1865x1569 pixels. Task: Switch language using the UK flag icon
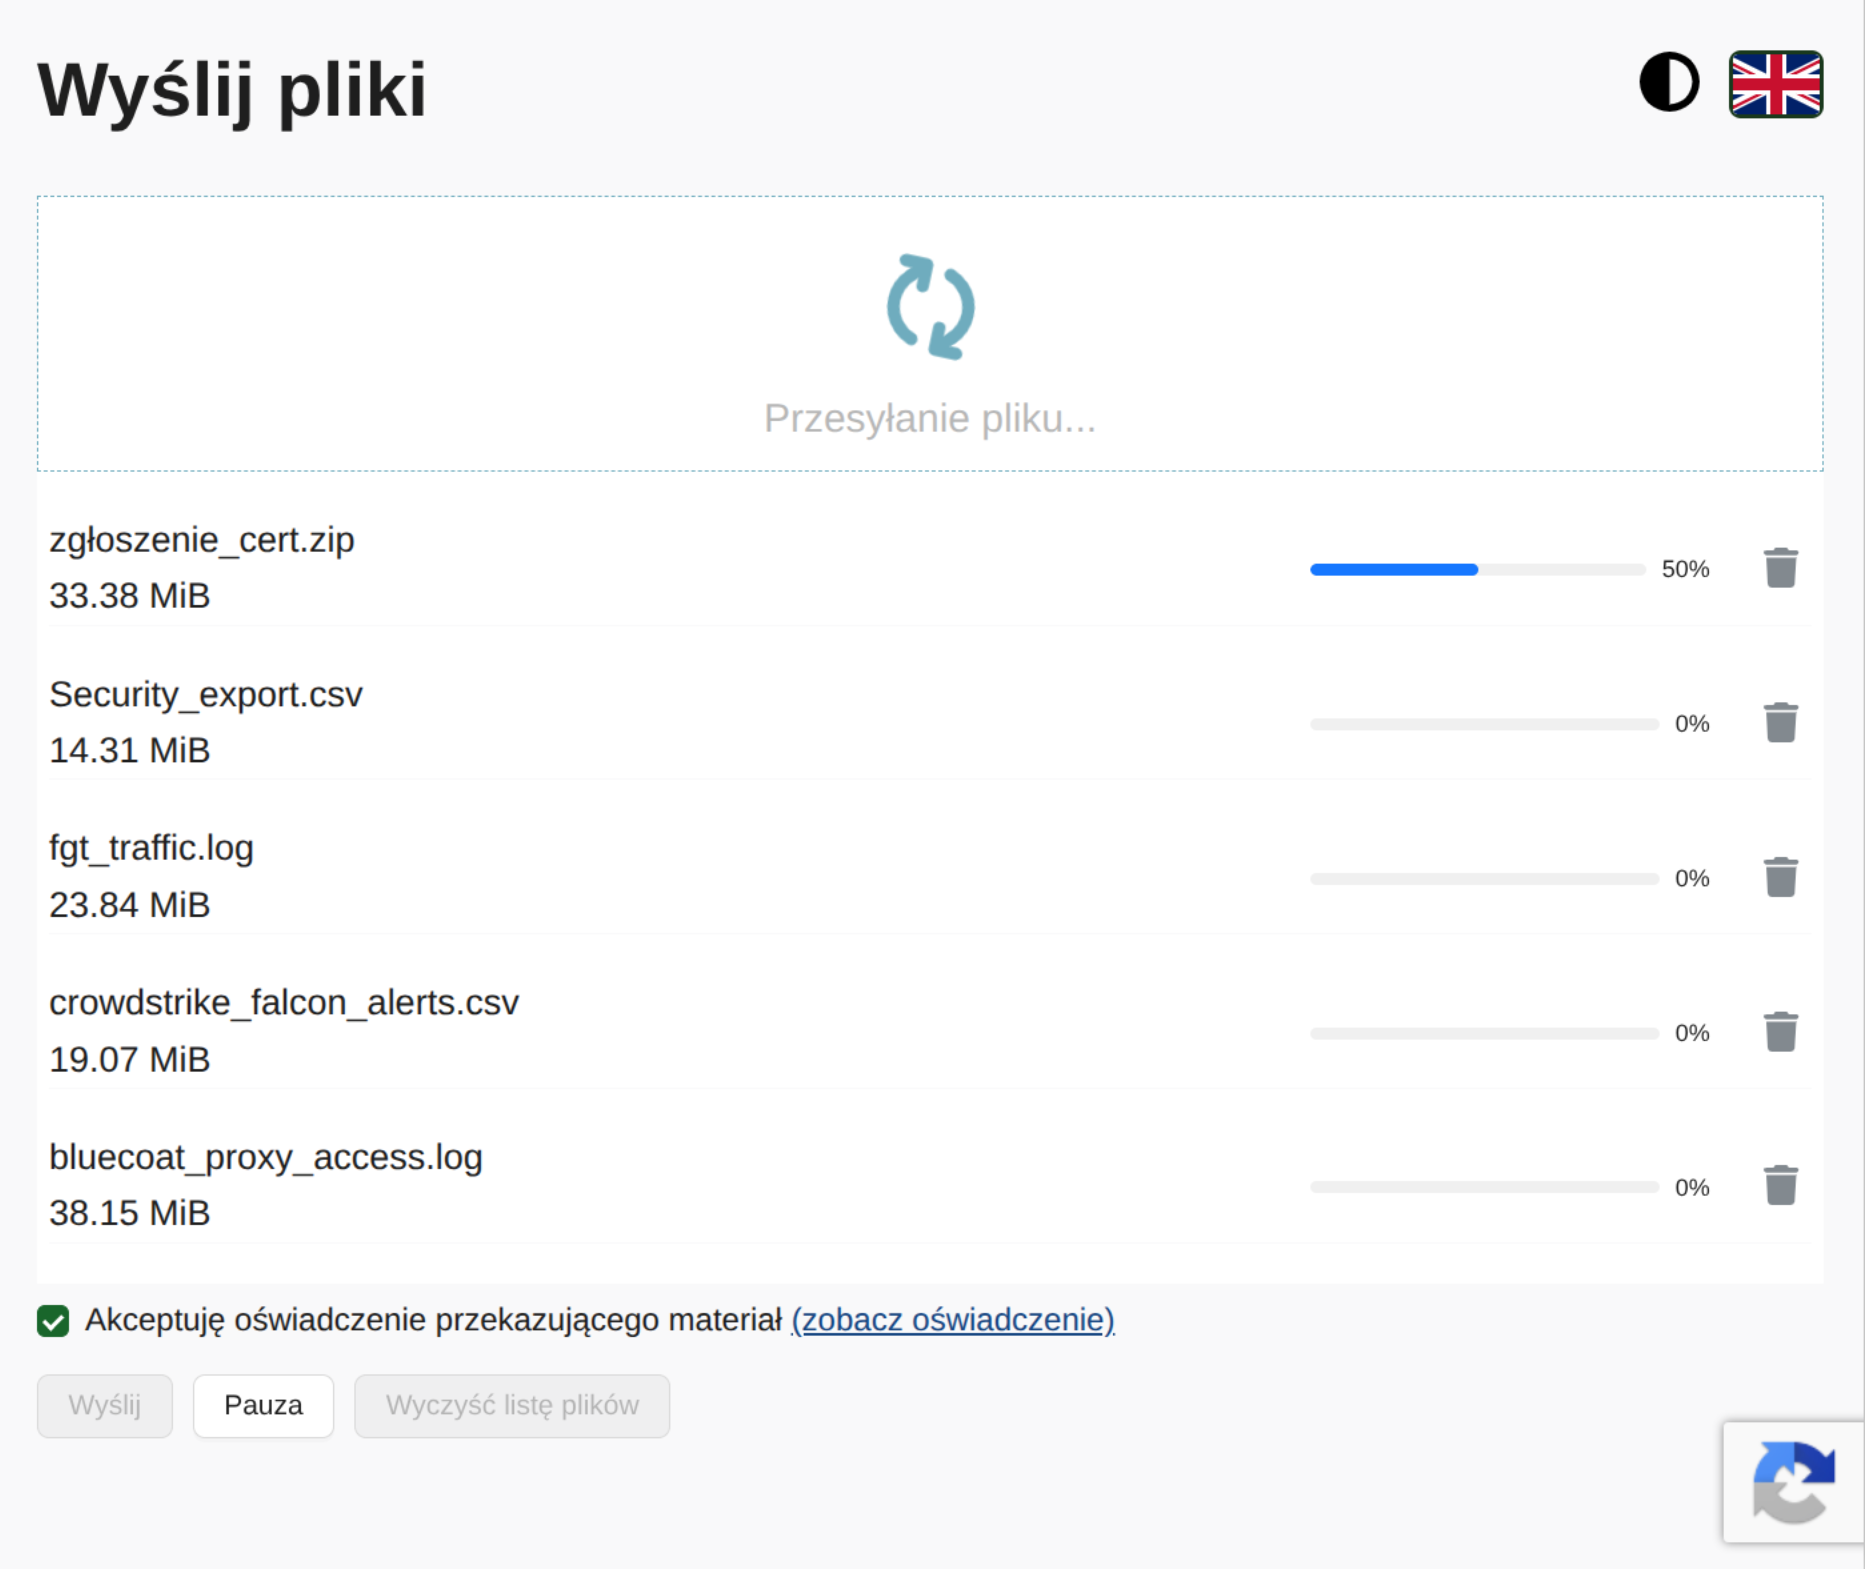(x=1776, y=84)
